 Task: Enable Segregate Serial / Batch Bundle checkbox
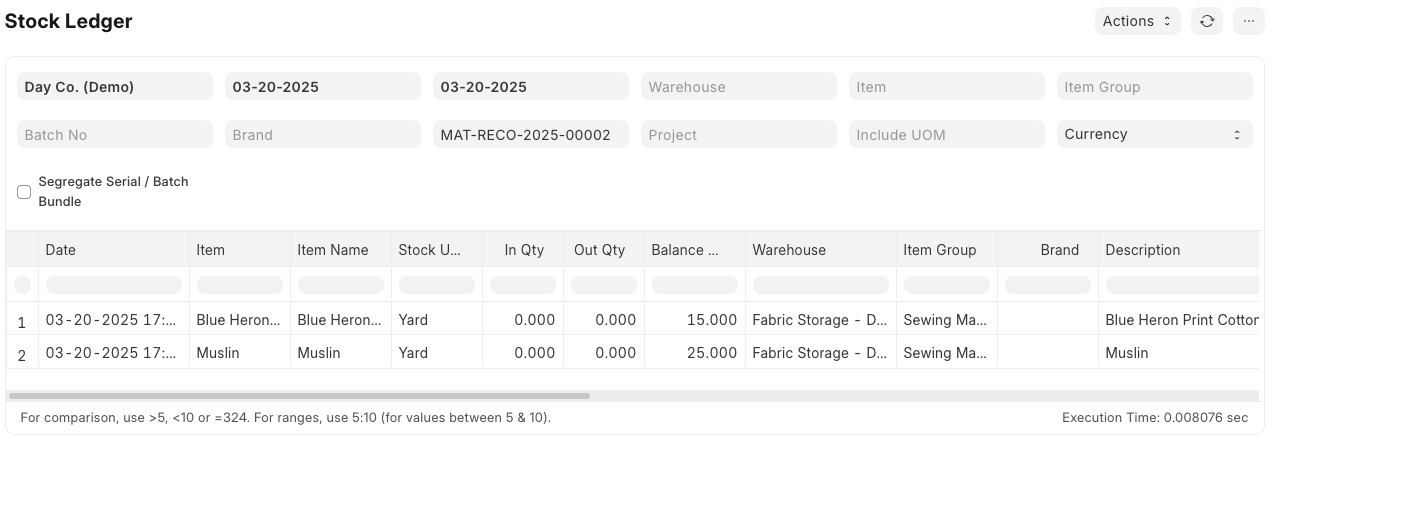point(24,192)
